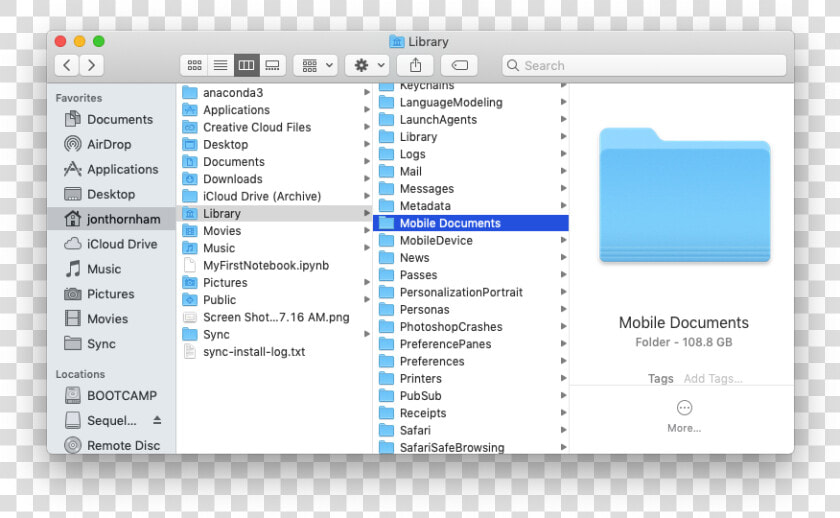Switch to column view

246,65
